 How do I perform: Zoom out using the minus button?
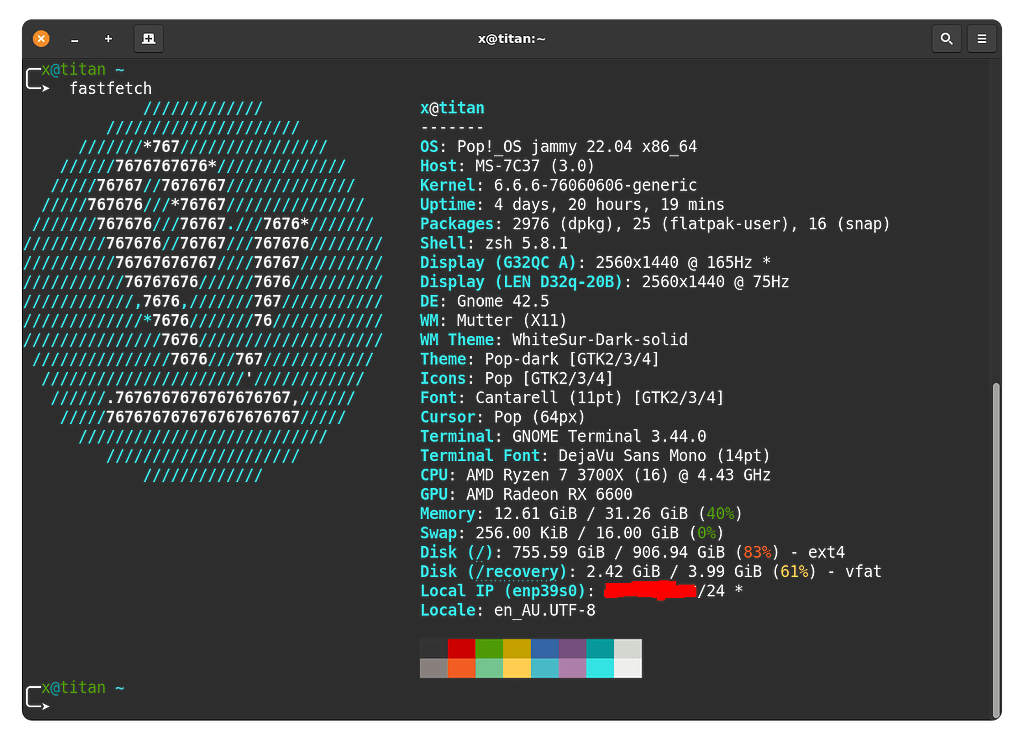(x=74, y=38)
